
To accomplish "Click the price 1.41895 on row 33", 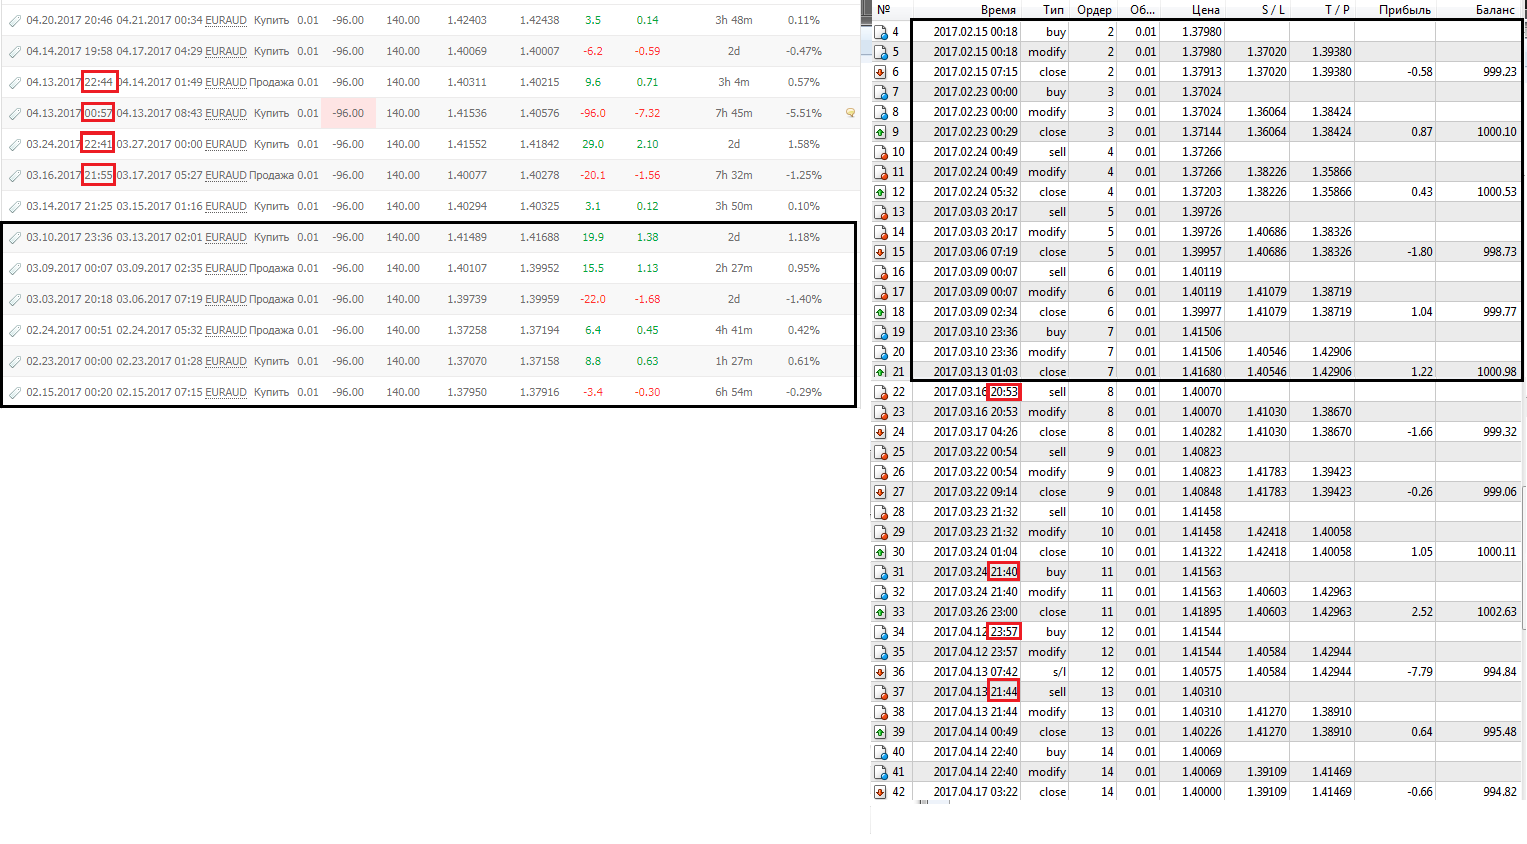I will pyautogui.click(x=1201, y=612).
